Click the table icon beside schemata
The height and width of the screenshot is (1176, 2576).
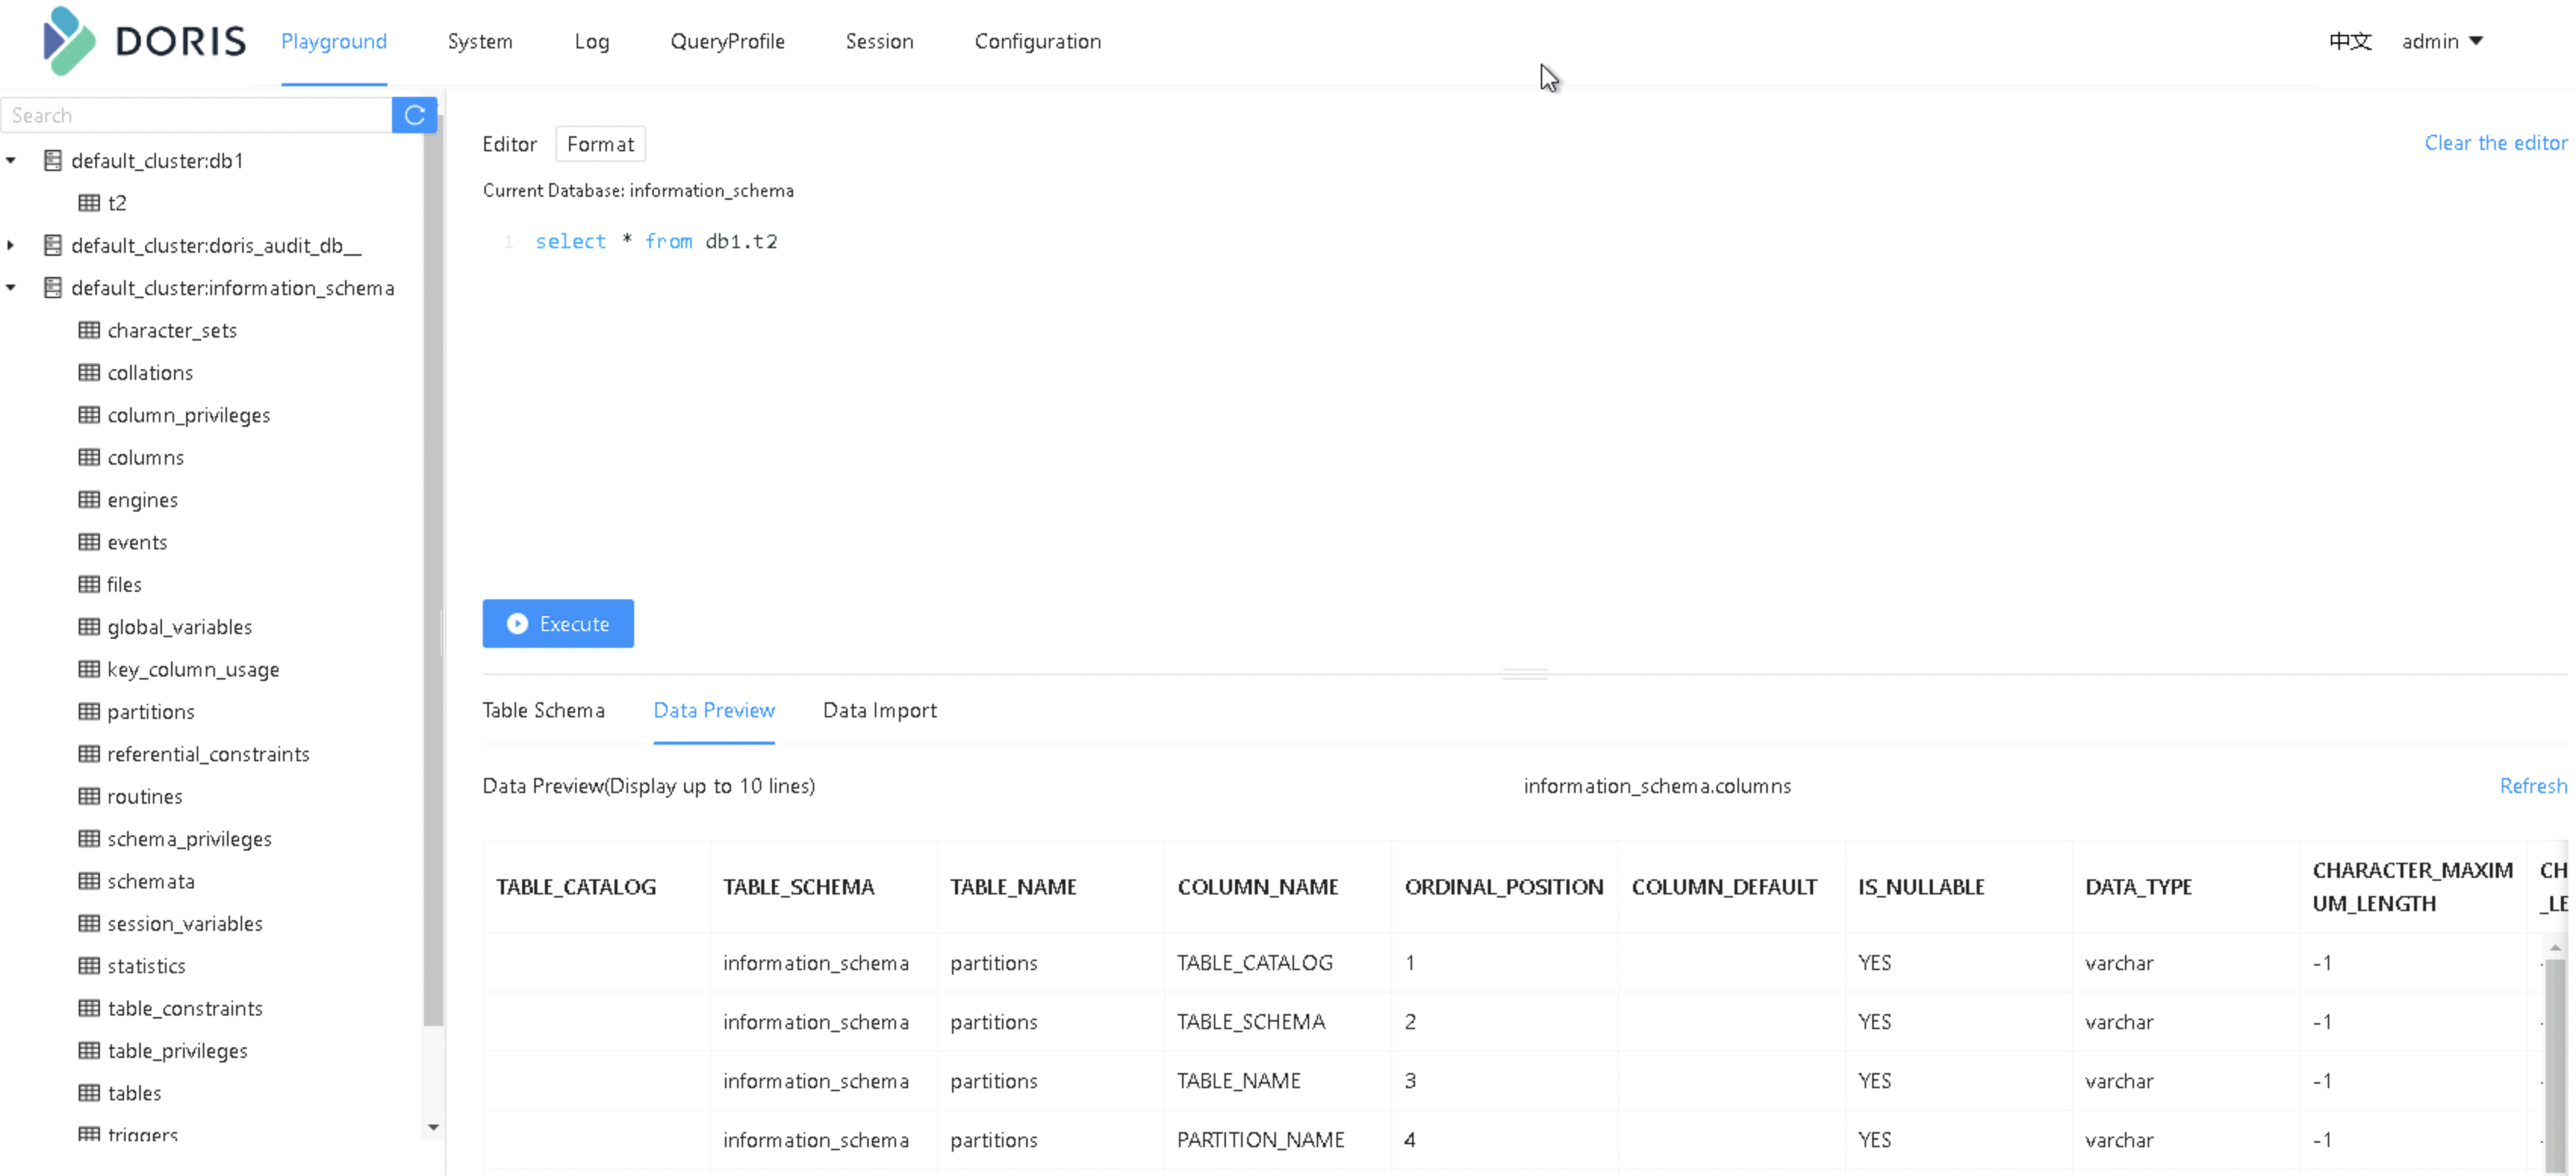[x=89, y=881]
